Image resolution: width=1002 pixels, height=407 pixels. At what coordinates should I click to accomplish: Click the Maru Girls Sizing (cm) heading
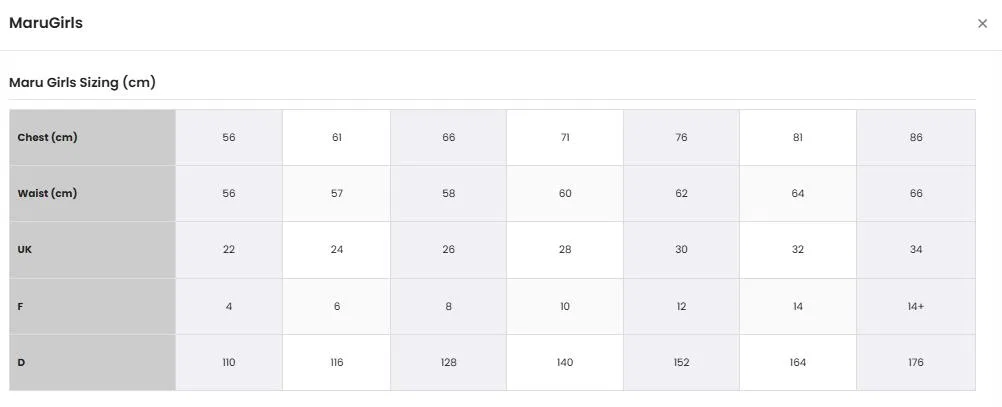pyautogui.click(x=82, y=82)
